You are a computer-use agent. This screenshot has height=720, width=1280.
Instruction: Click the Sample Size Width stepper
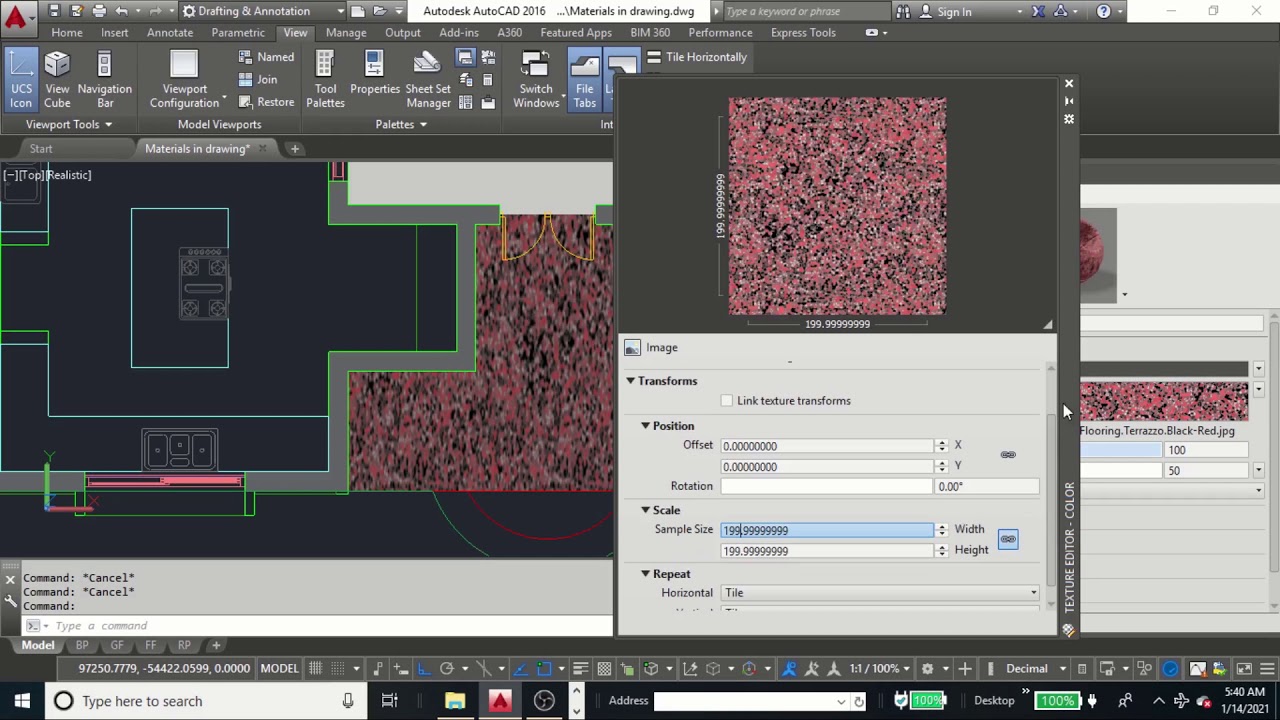941,530
